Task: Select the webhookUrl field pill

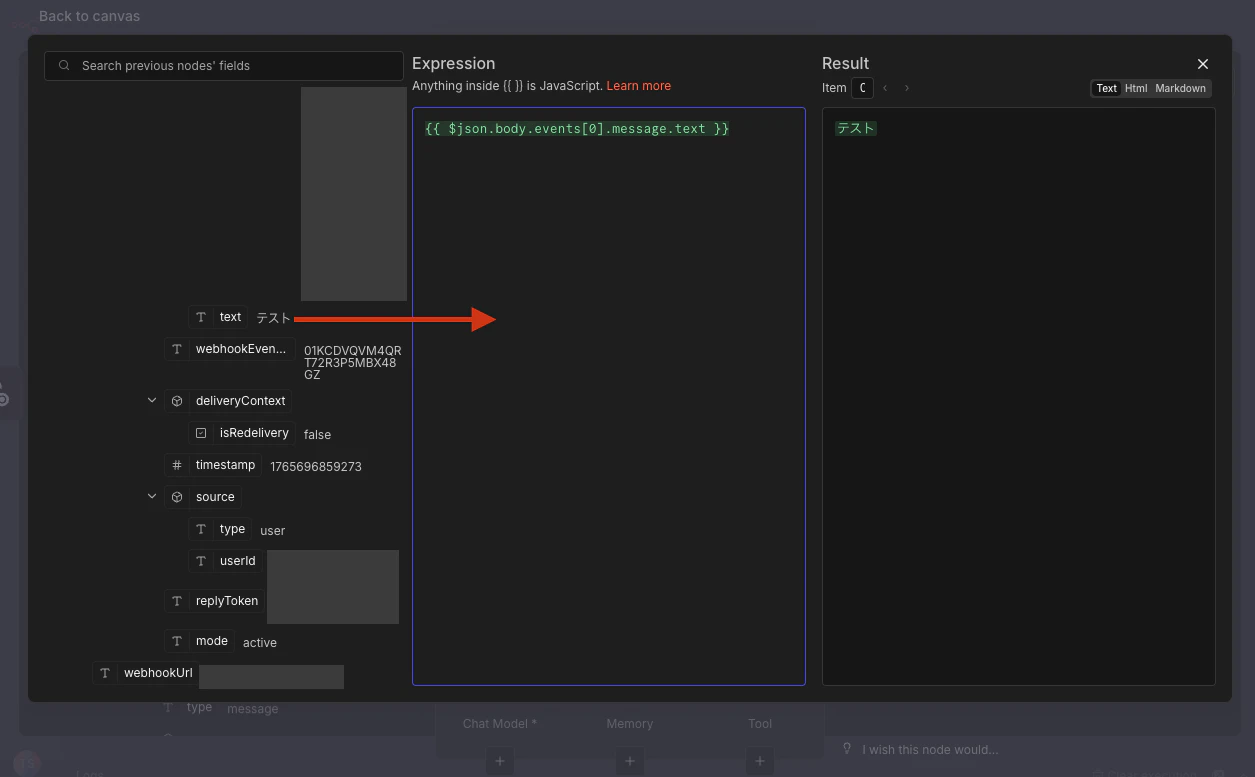Action: (x=146, y=673)
